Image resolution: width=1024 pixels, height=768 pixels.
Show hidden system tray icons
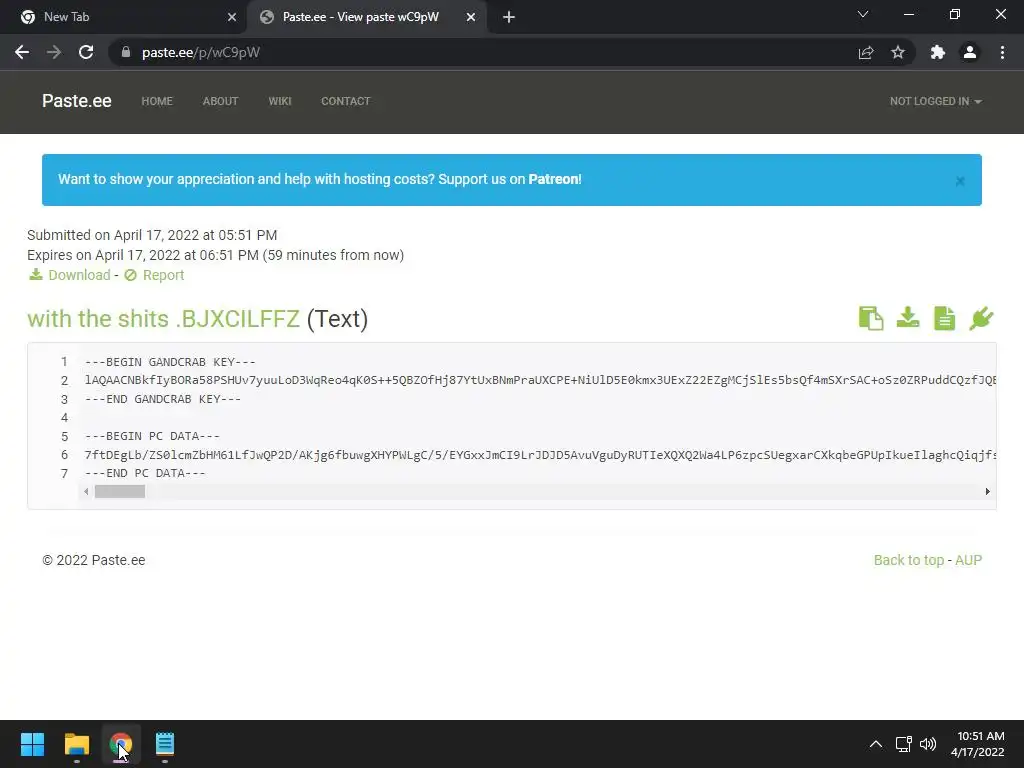(x=876, y=744)
